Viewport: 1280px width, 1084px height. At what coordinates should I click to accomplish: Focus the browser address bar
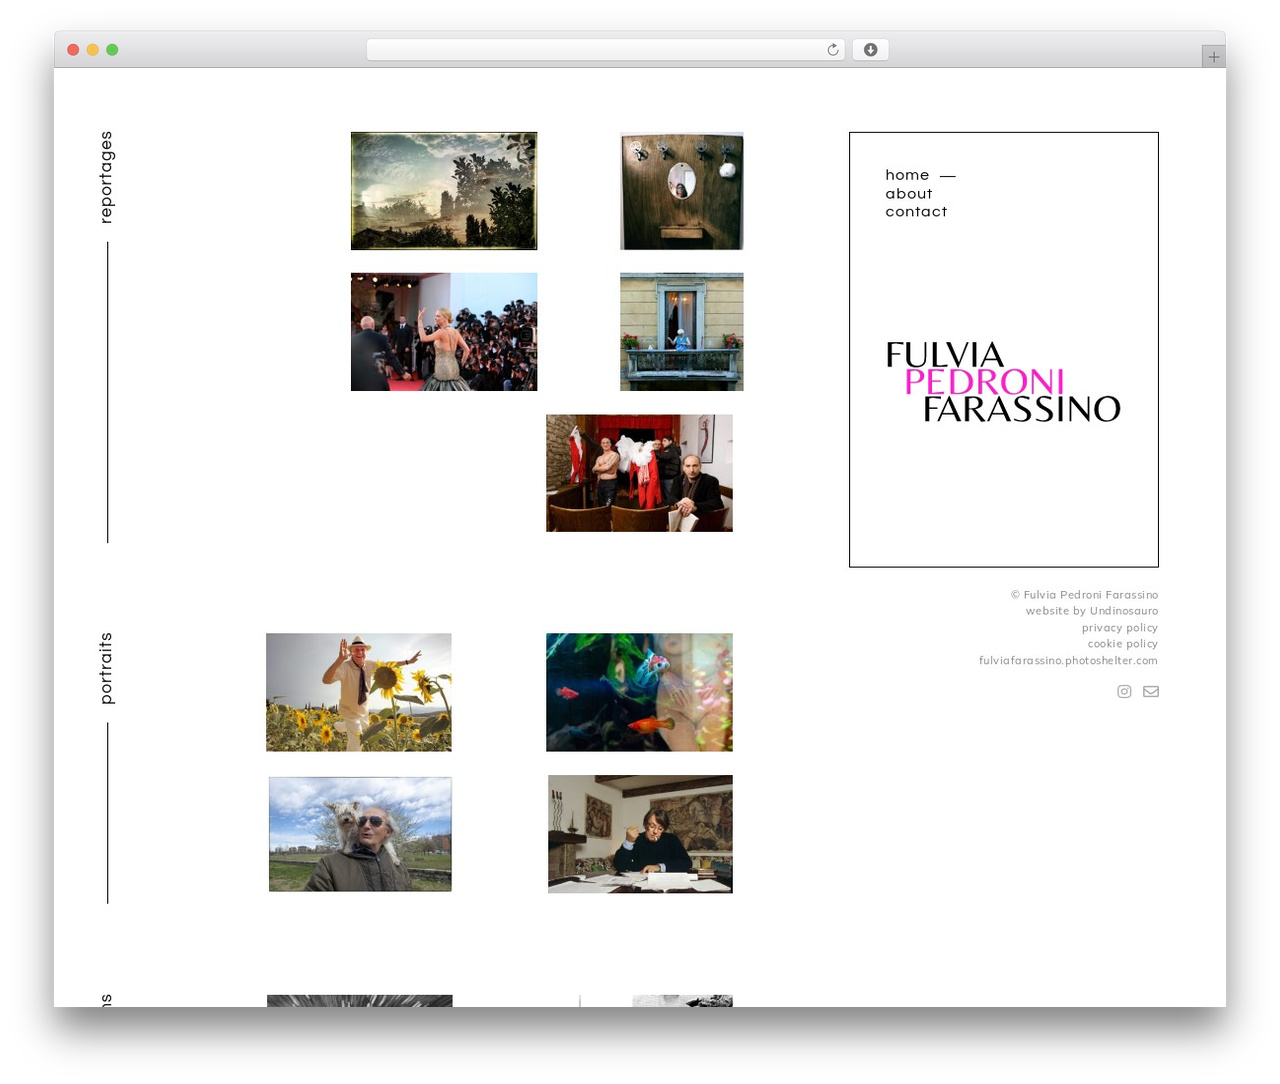click(x=605, y=50)
